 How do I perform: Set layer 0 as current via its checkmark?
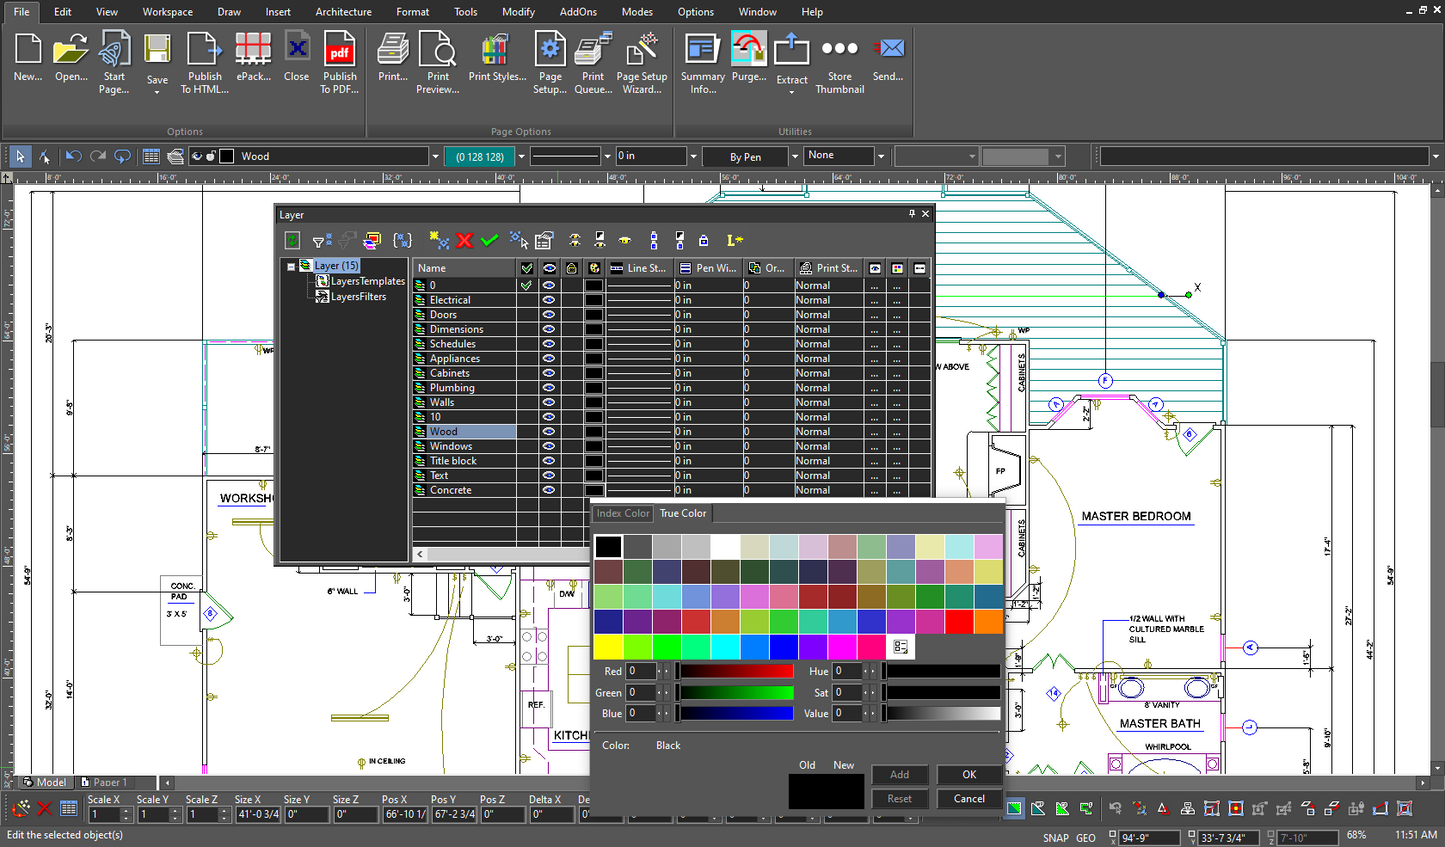[527, 284]
